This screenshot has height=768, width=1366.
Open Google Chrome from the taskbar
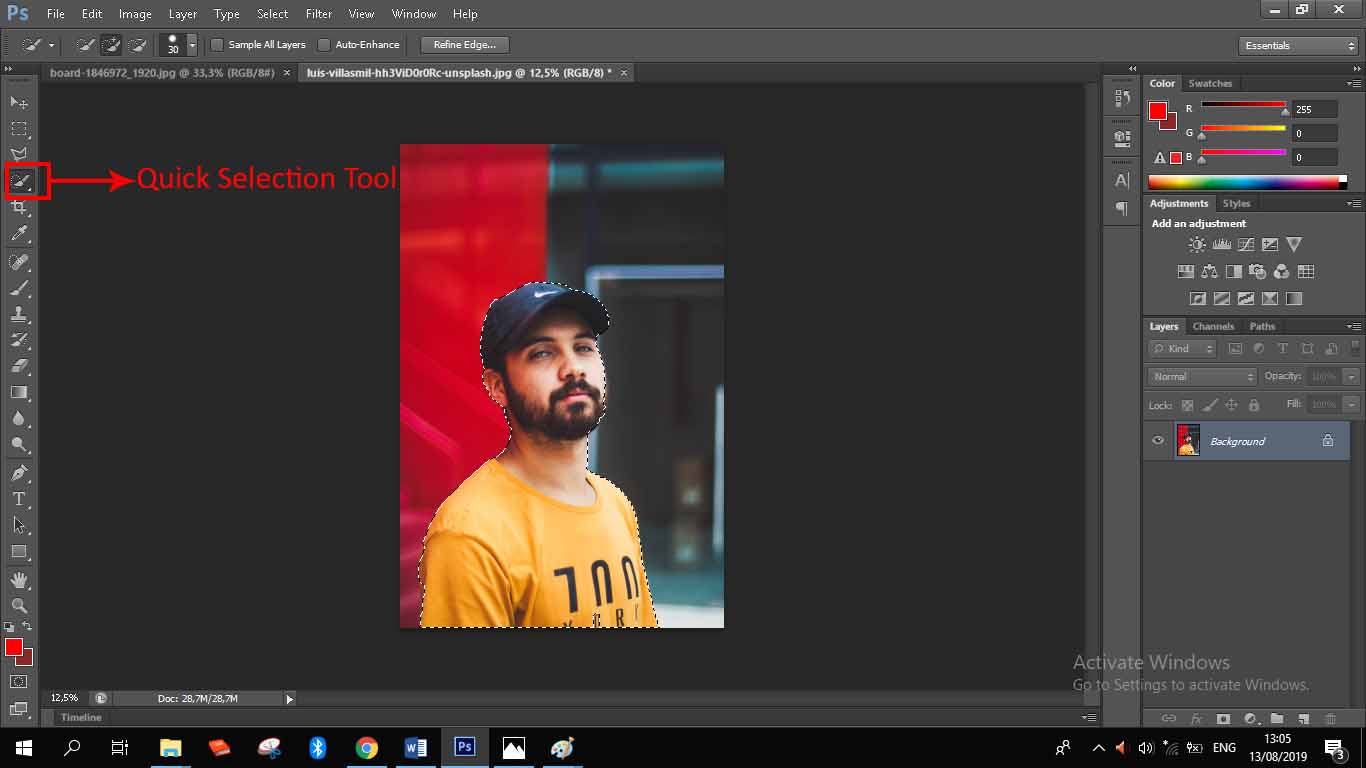[367, 748]
